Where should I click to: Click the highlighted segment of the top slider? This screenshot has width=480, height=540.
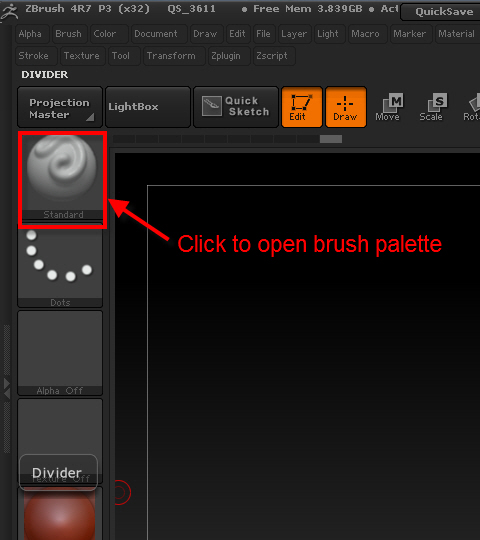[x=331, y=139]
